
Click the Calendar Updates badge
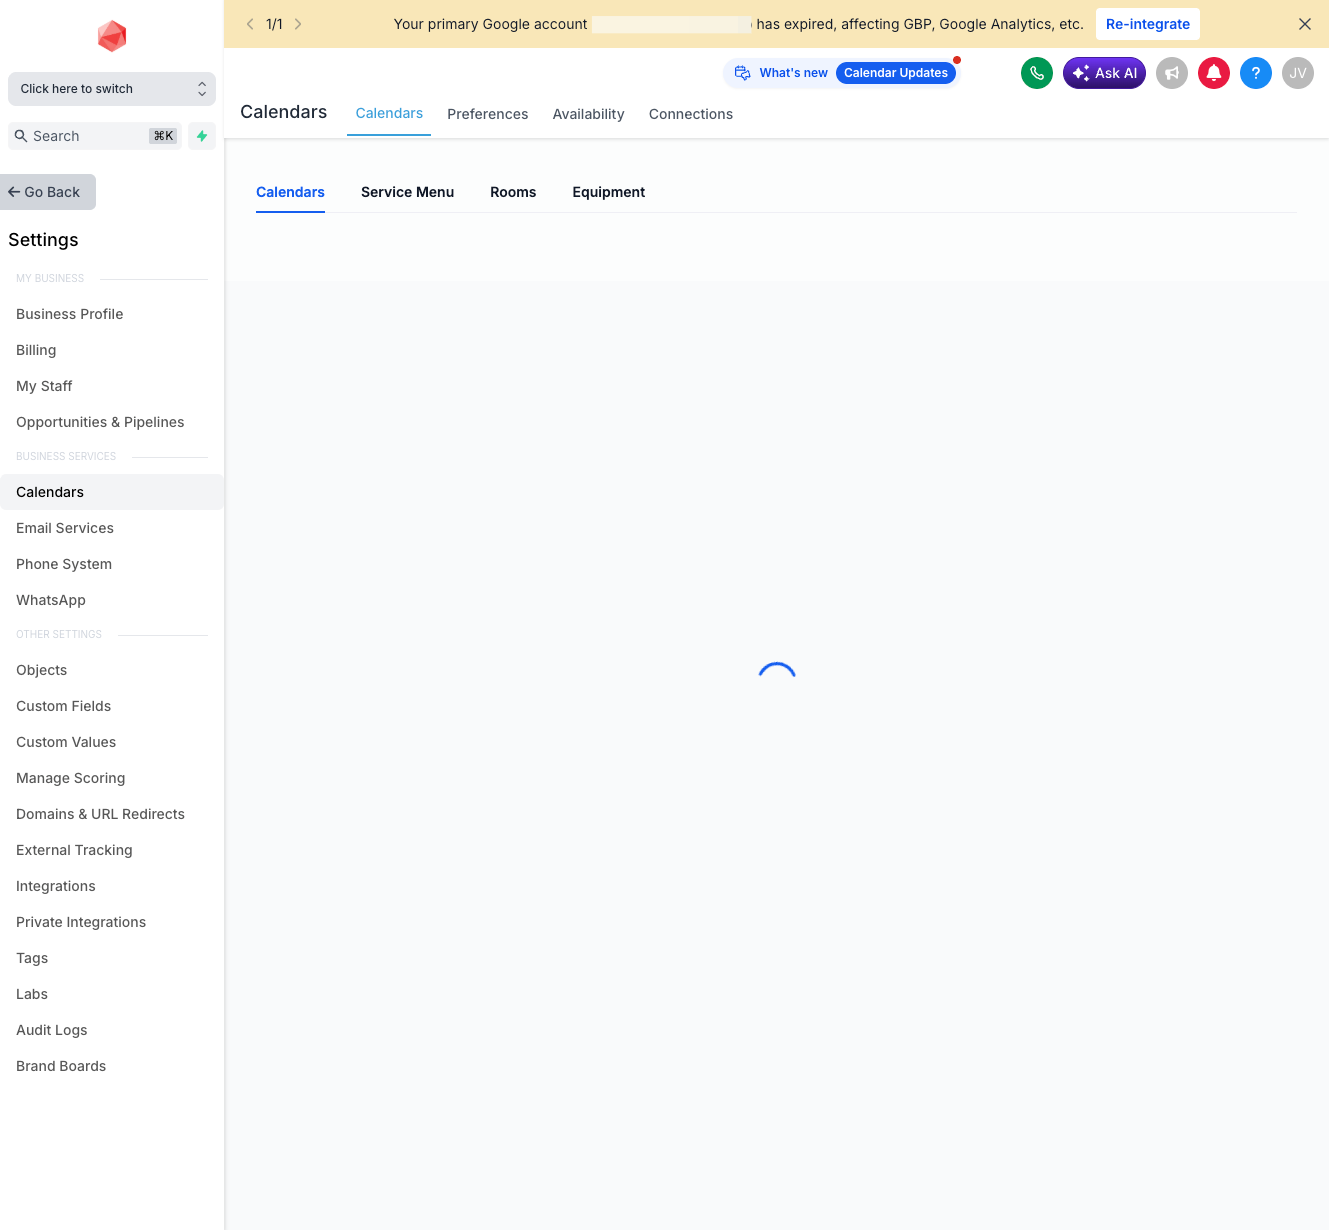click(x=896, y=73)
